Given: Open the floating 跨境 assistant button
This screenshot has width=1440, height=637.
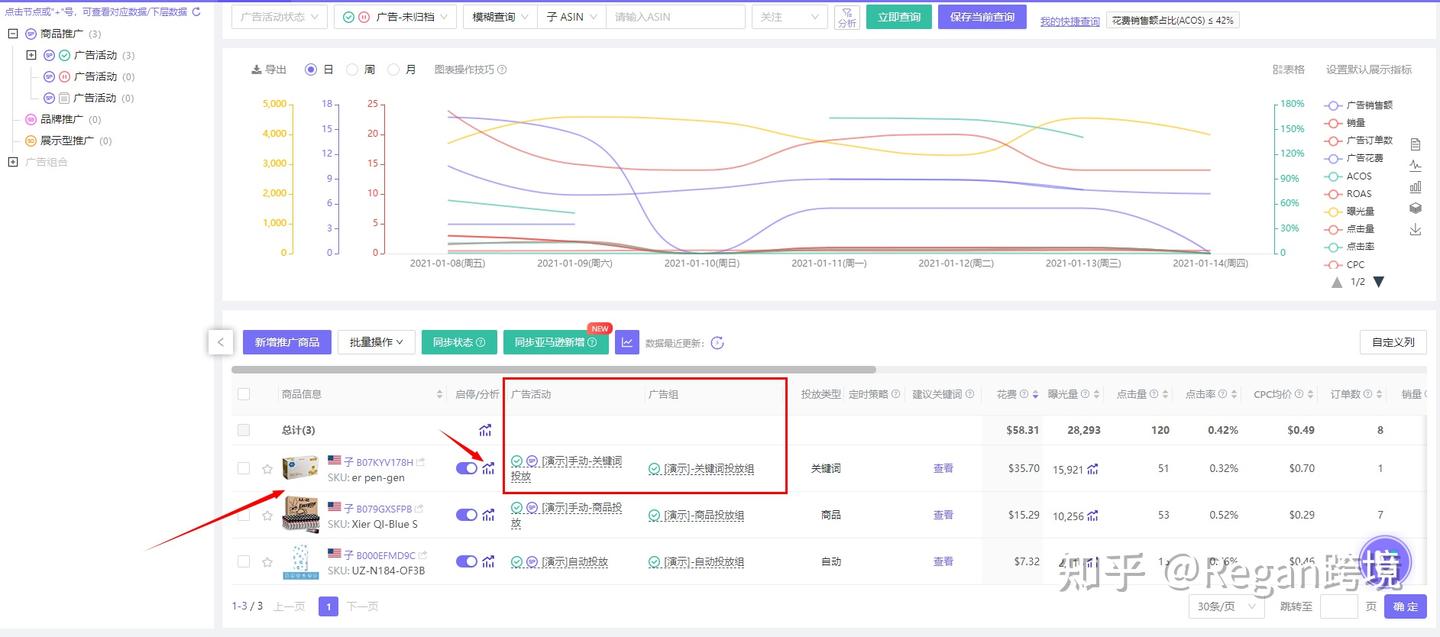Looking at the screenshot, I should 1384,561.
